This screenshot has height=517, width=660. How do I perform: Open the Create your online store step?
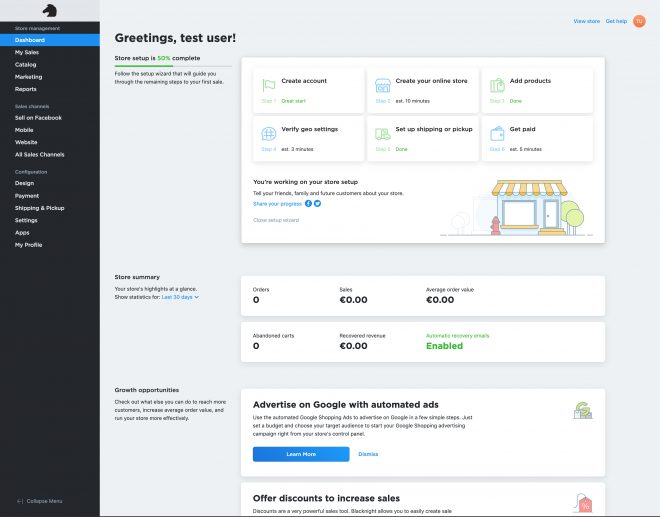tap(423, 90)
